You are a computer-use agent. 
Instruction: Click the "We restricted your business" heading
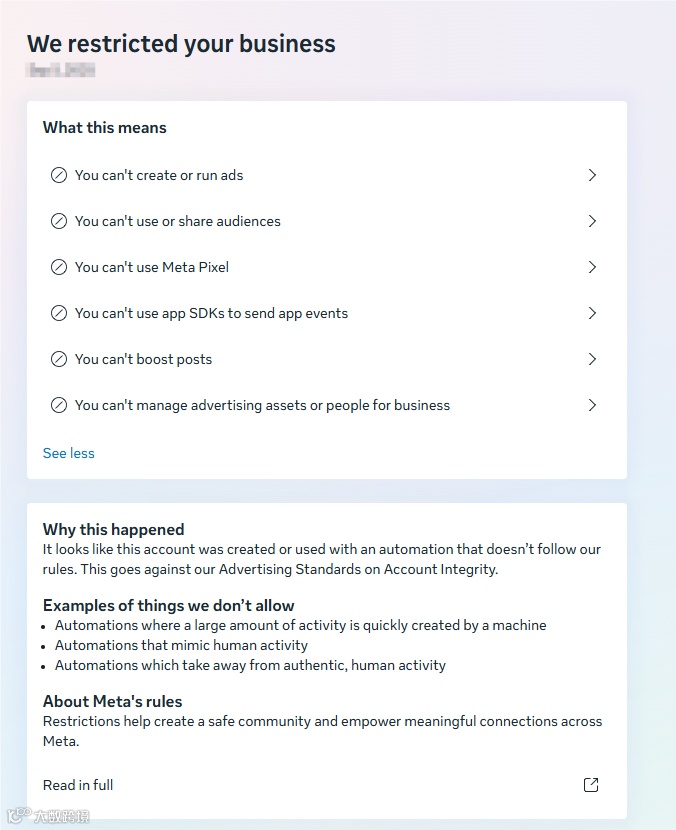[x=181, y=44]
